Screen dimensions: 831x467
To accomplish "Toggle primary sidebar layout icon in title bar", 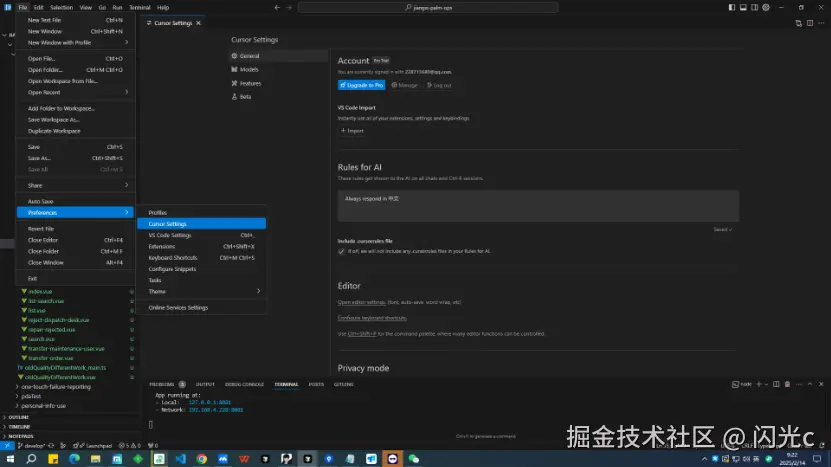I will pyautogui.click(x=731, y=7).
